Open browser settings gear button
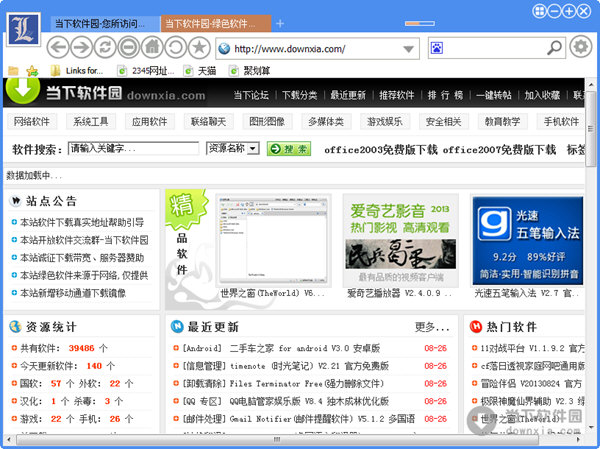 (581, 47)
